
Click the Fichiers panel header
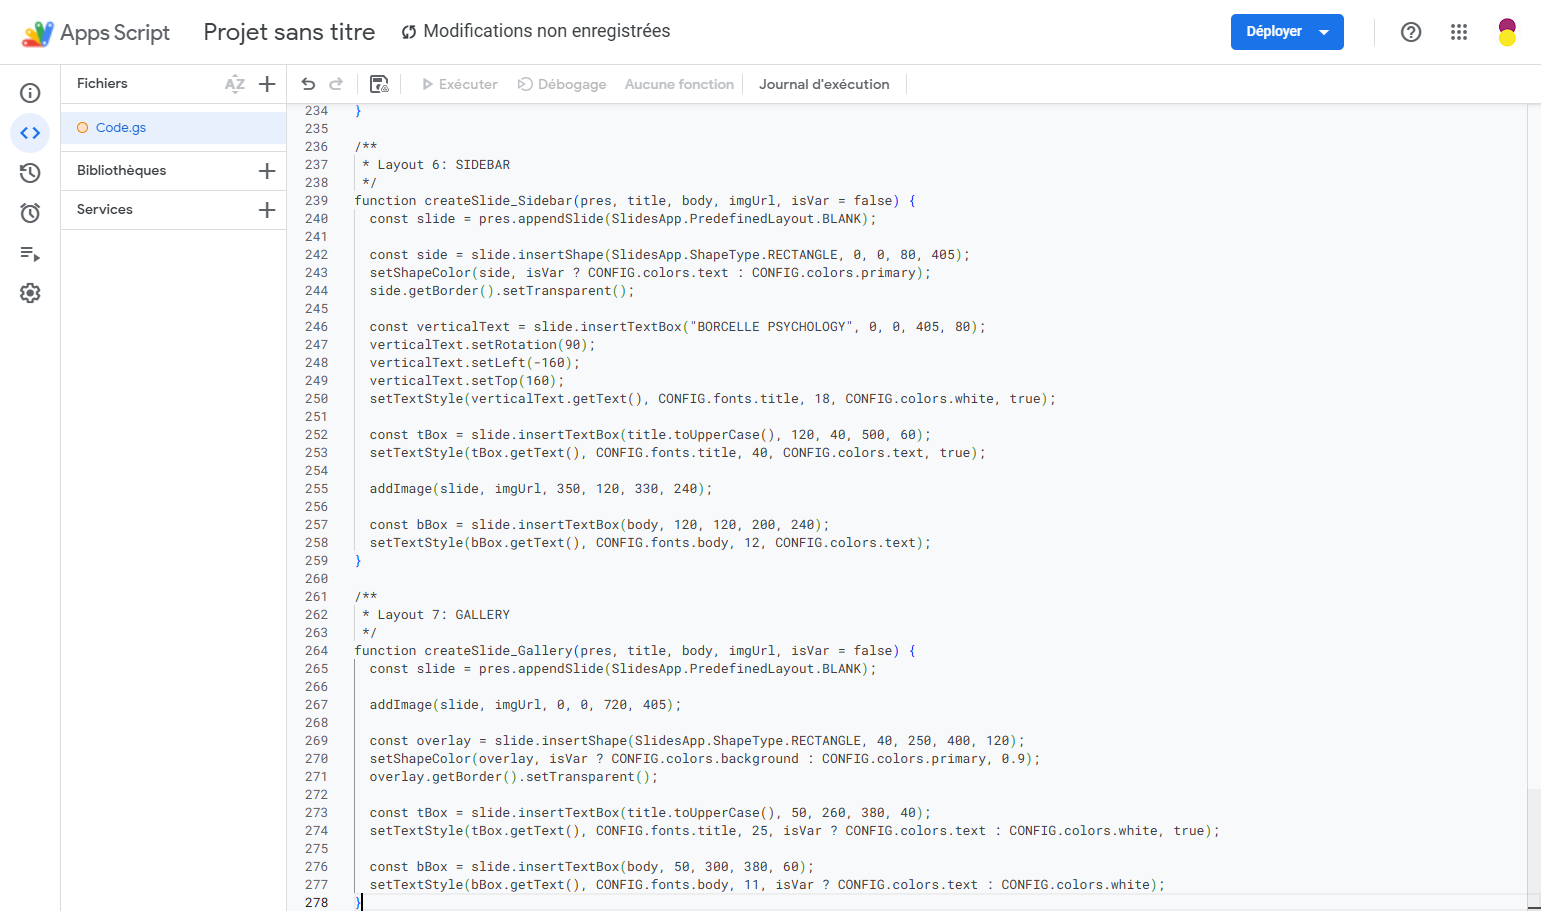(102, 84)
